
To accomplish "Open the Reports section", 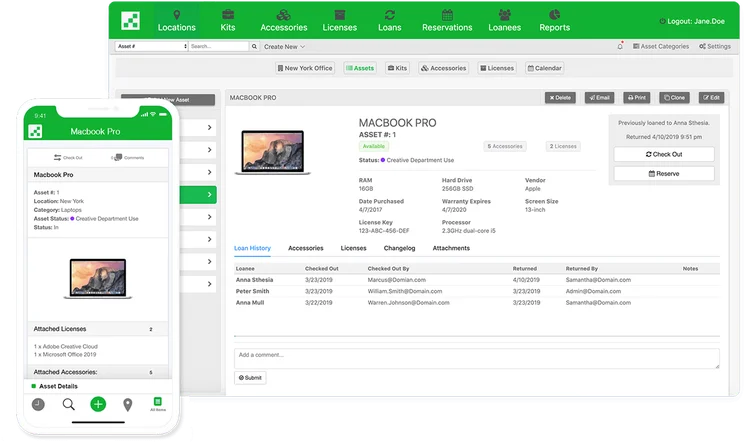I will pyautogui.click(x=554, y=21).
